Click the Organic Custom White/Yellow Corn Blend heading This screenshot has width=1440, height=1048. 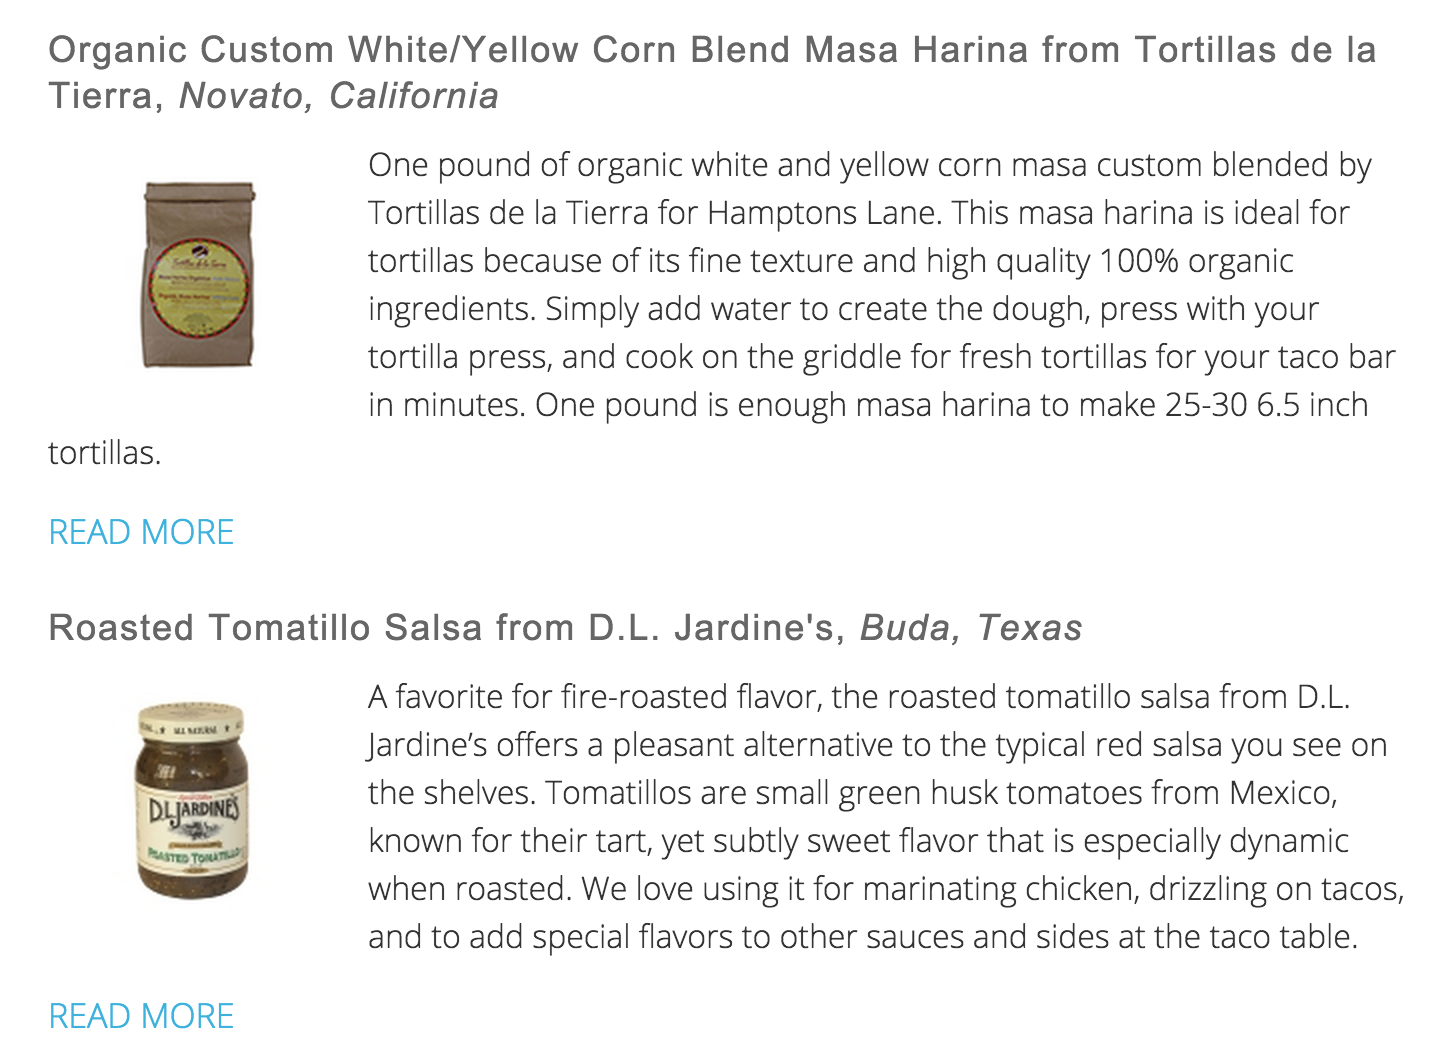[x=712, y=72]
